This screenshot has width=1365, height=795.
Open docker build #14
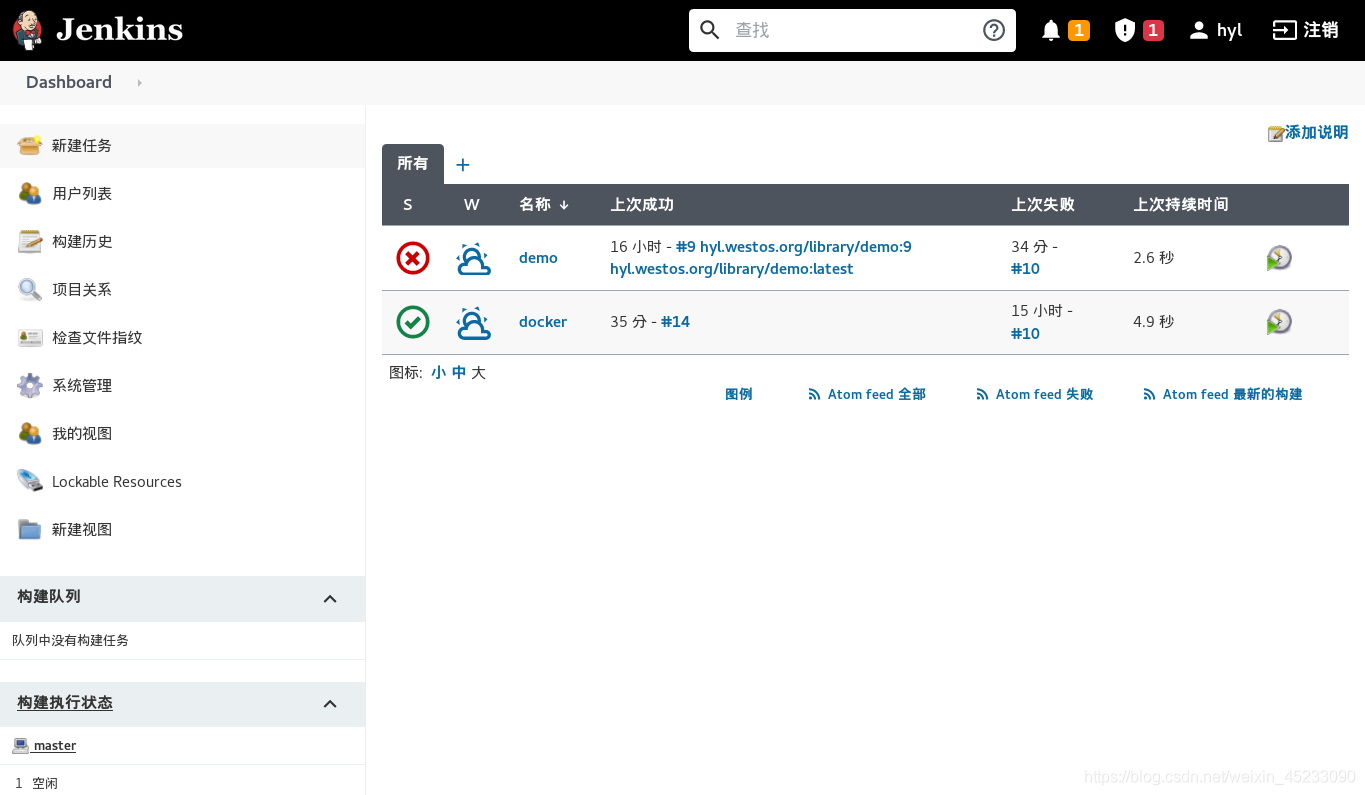(675, 322)
